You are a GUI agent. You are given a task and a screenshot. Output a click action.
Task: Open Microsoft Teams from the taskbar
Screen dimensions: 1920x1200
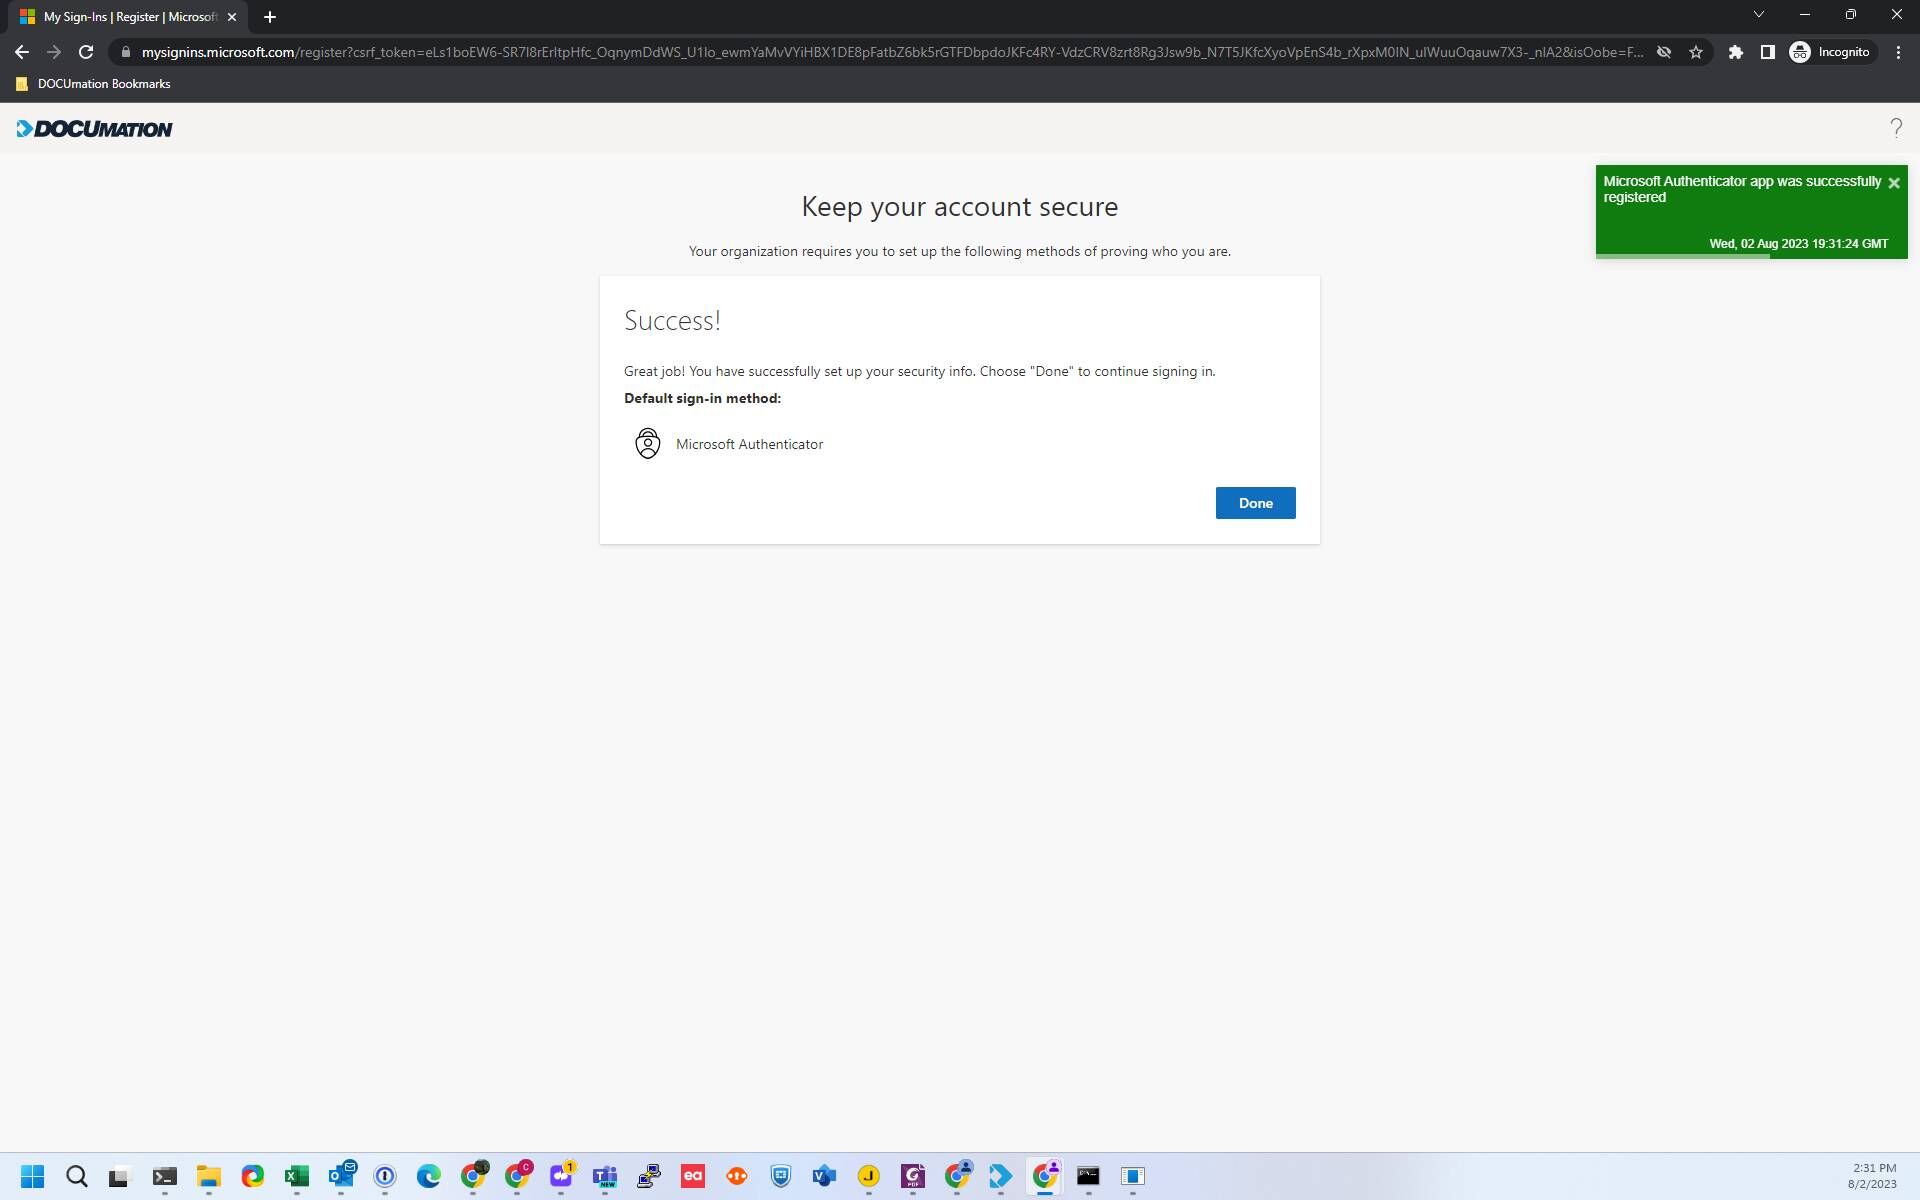[604, 1176]
